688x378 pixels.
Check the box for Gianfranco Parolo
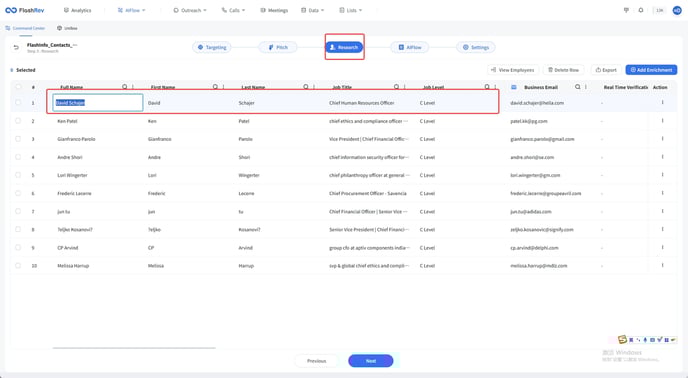pyautogui.click(x=18, y=139)
